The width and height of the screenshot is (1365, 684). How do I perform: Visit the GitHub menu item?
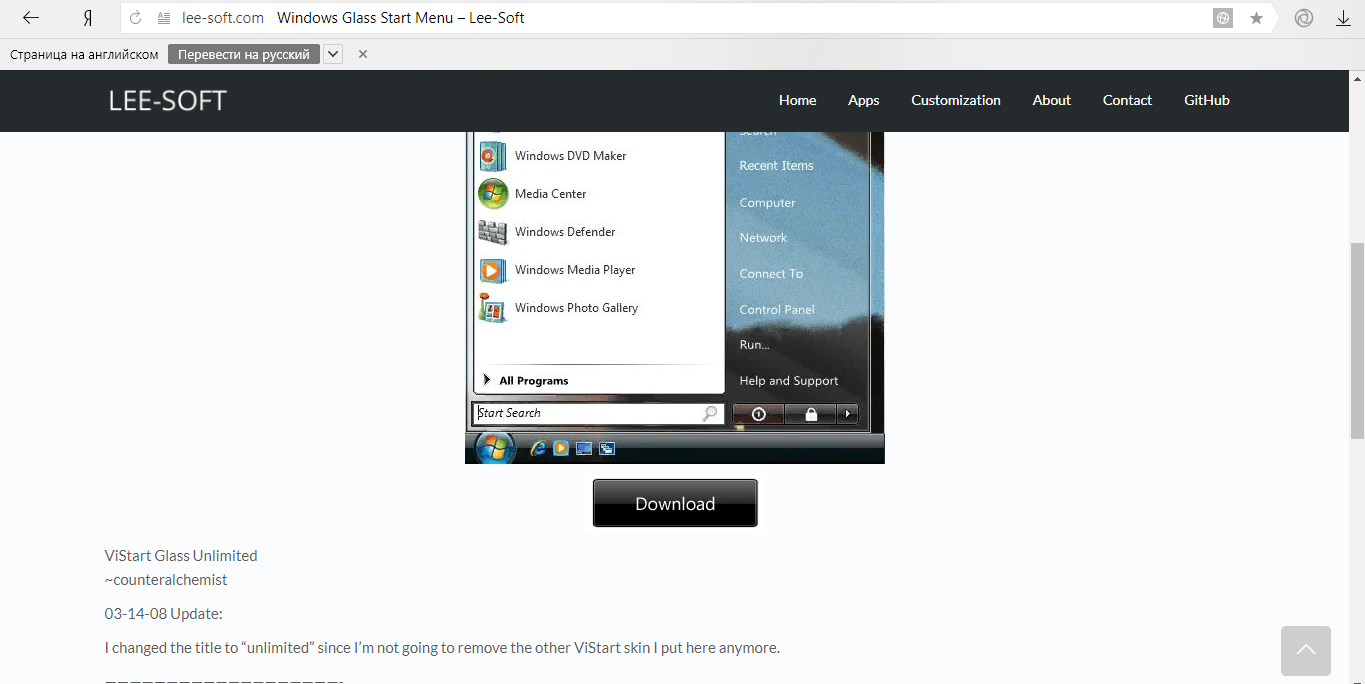coord(1207,100)
